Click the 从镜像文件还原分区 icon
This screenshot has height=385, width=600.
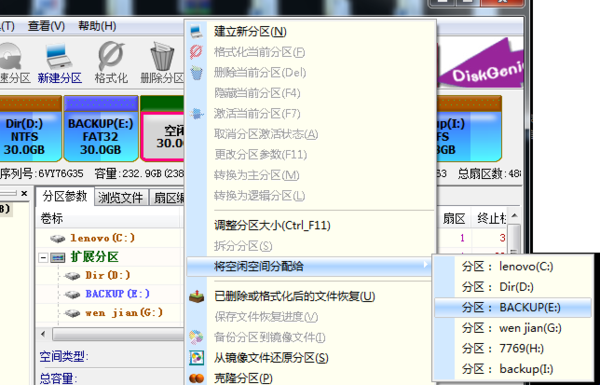click(197, 358)
